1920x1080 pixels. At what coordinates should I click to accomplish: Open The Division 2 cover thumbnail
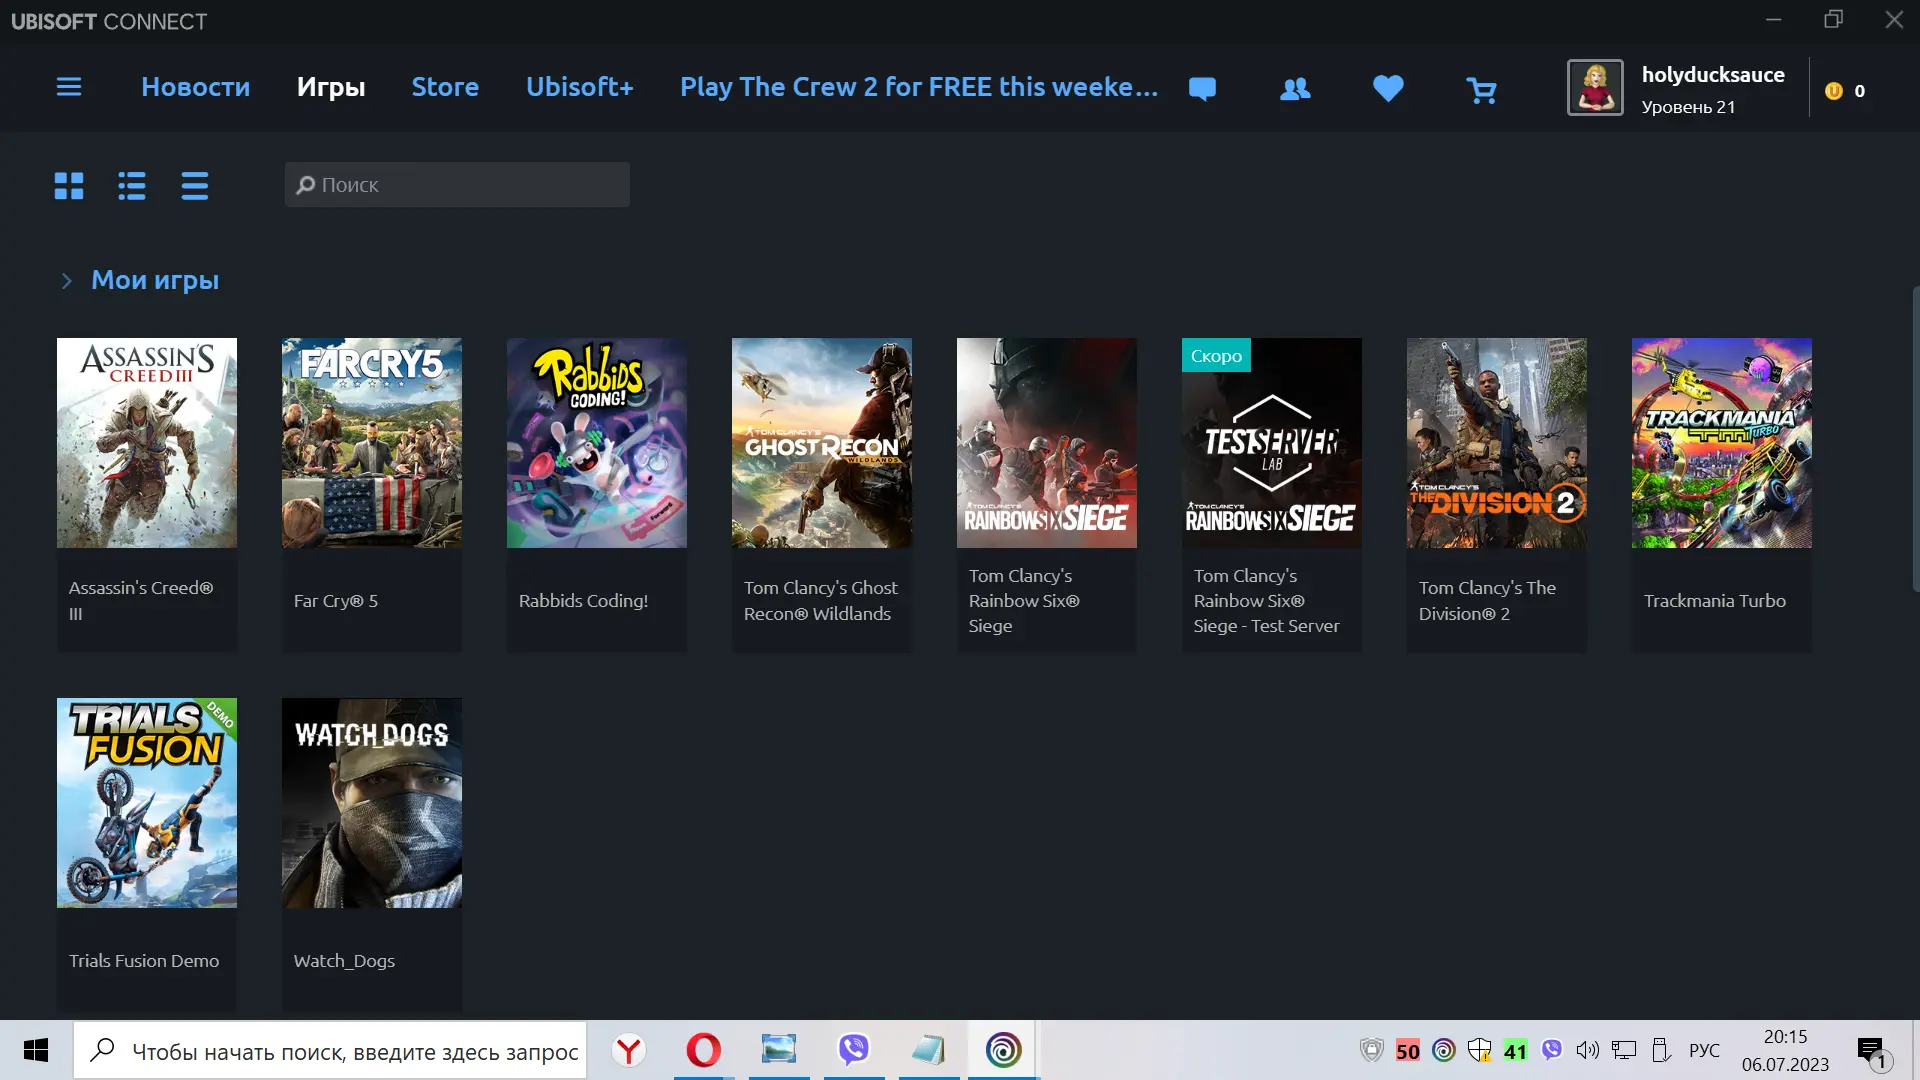[1497, 443]
